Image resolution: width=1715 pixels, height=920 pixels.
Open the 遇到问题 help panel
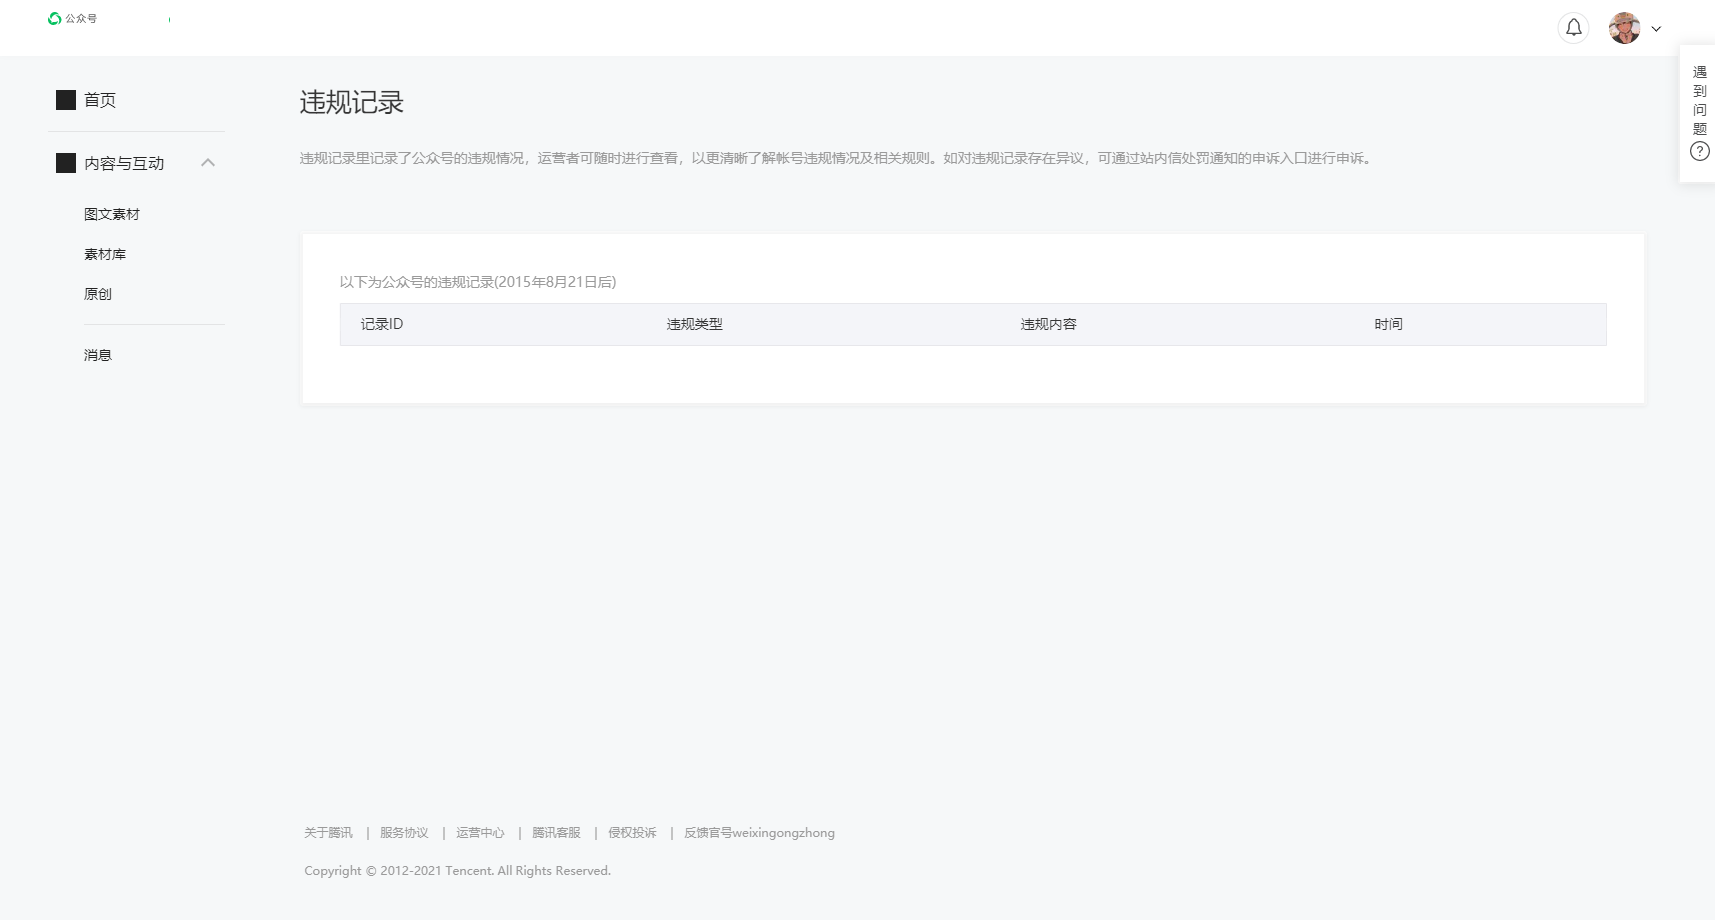point(1699,101)
